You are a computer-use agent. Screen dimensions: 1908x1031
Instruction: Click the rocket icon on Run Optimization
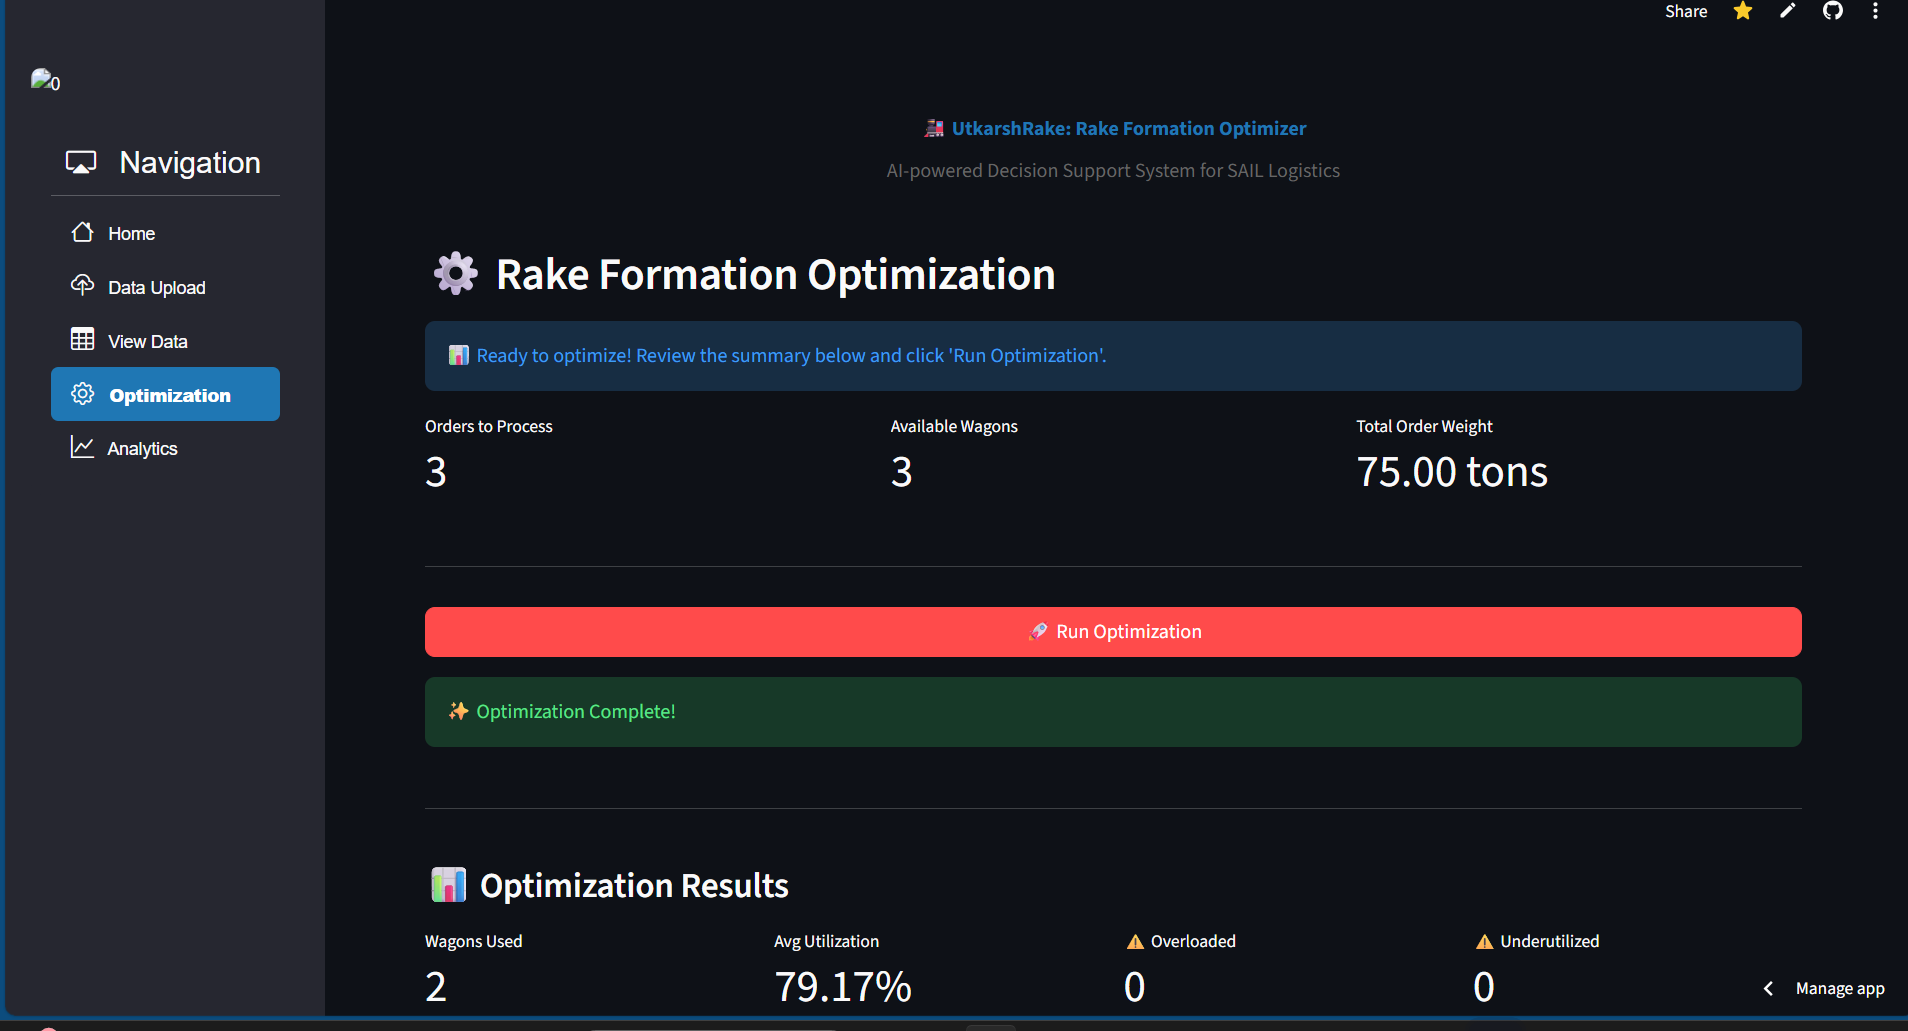point(1039,631)
